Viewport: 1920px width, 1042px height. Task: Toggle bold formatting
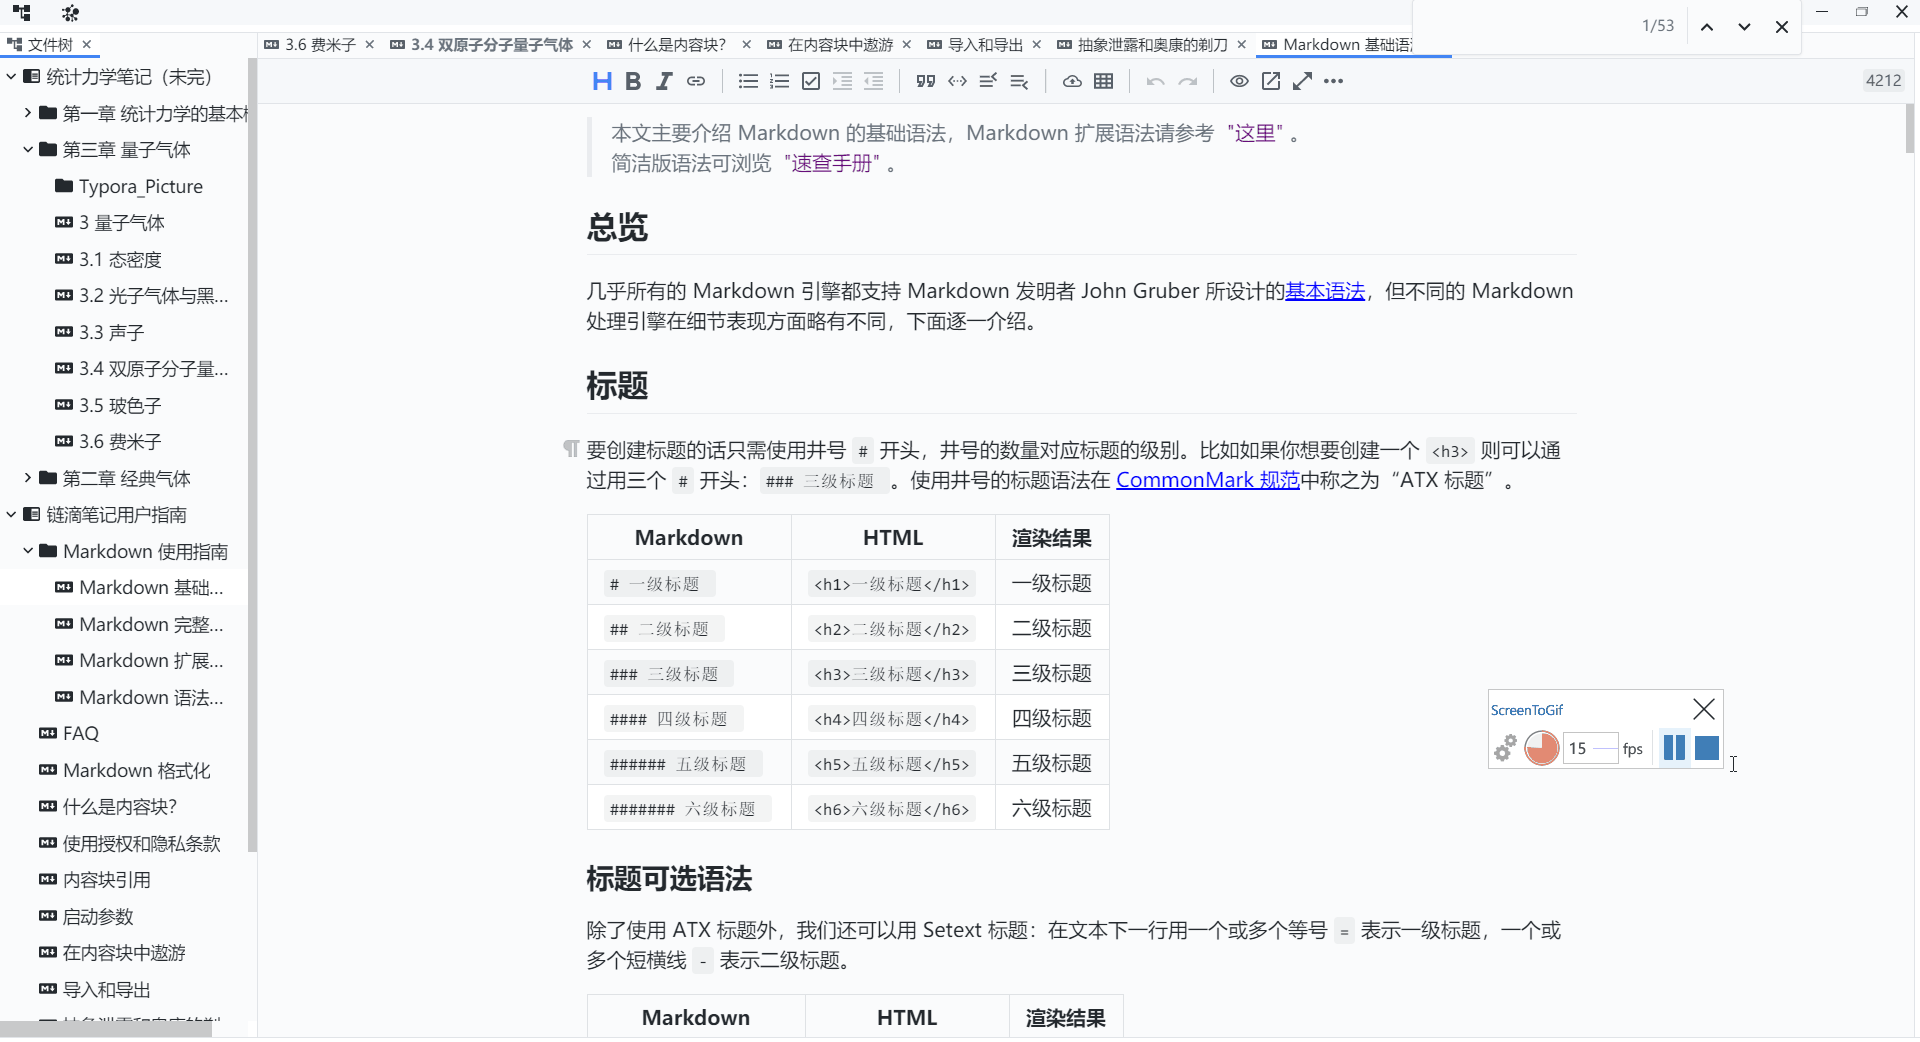point(633,82)
